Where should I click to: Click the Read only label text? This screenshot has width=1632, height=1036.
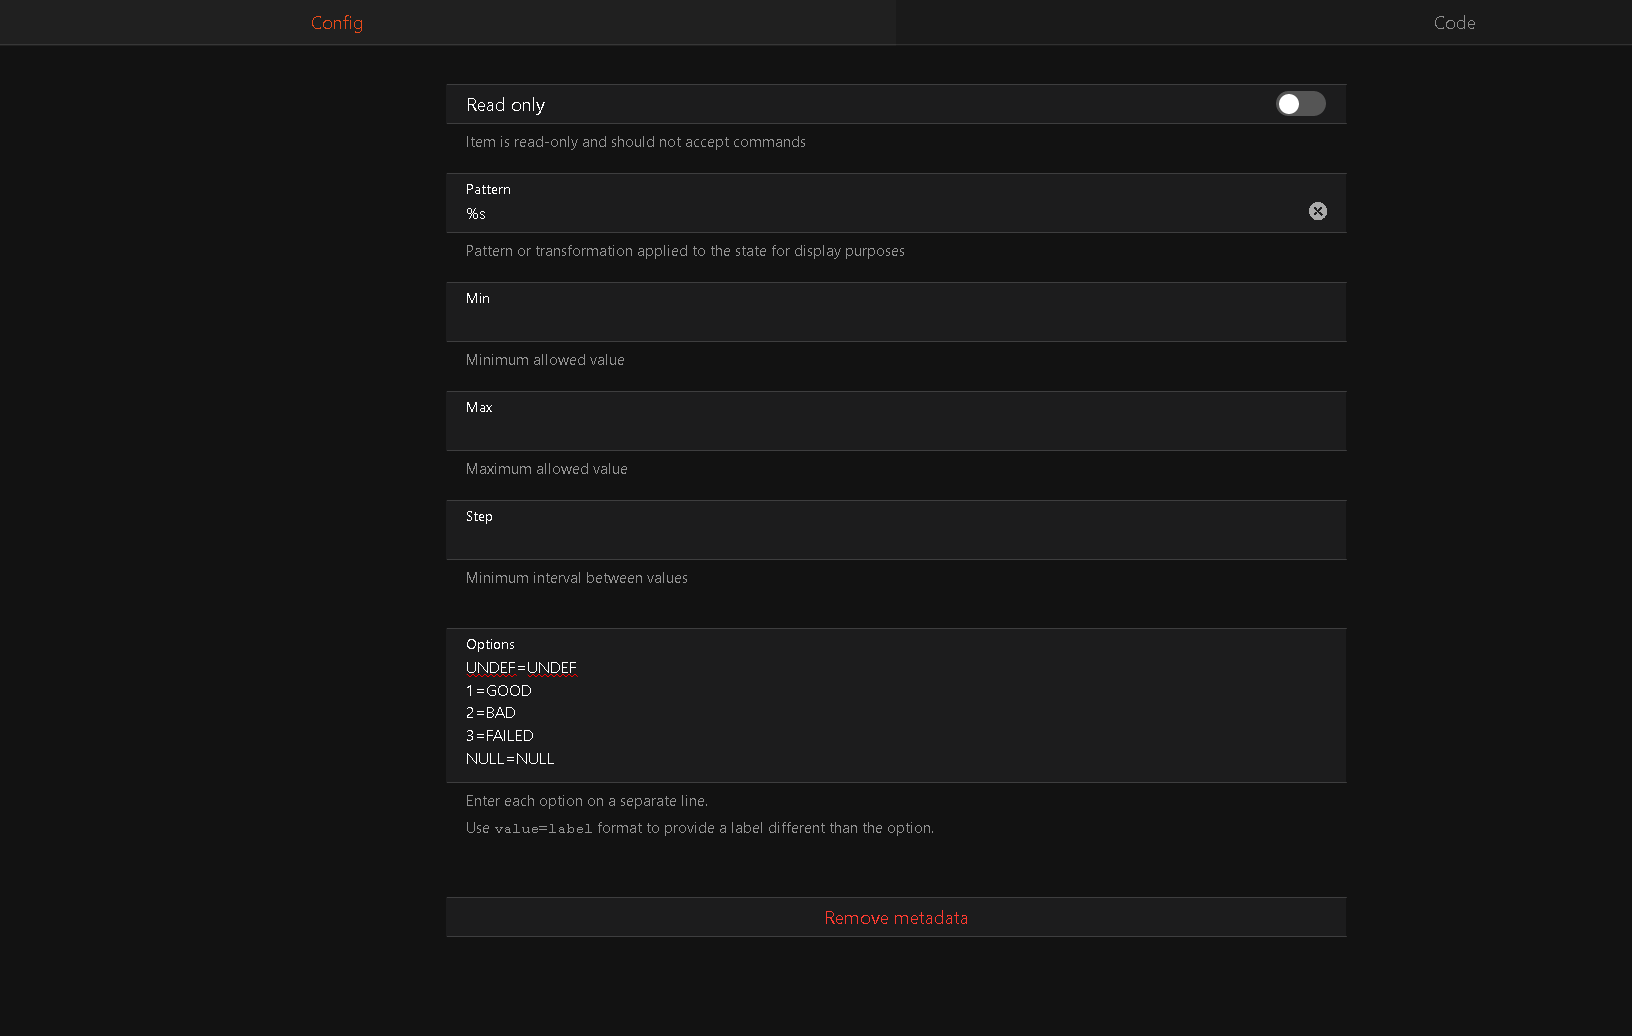pyautogui.click(x=505, y=105)
